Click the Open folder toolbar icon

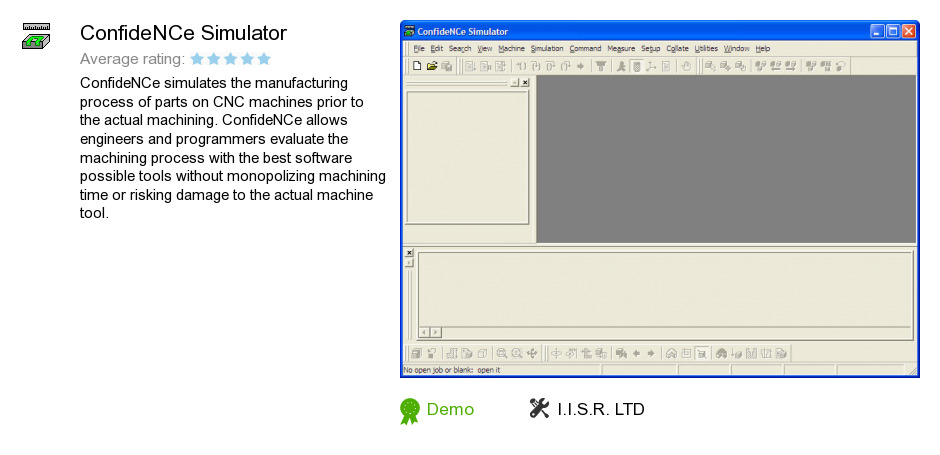click(432, 66)
